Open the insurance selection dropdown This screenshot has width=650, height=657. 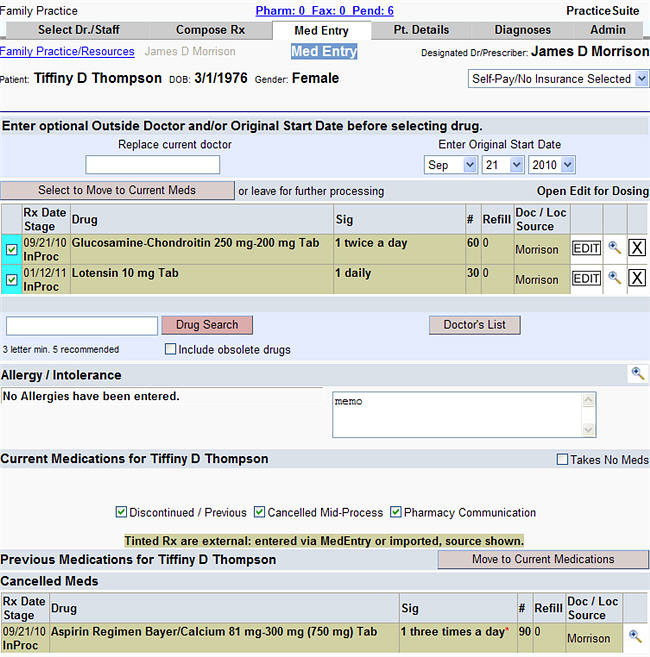tap(558, 79)
